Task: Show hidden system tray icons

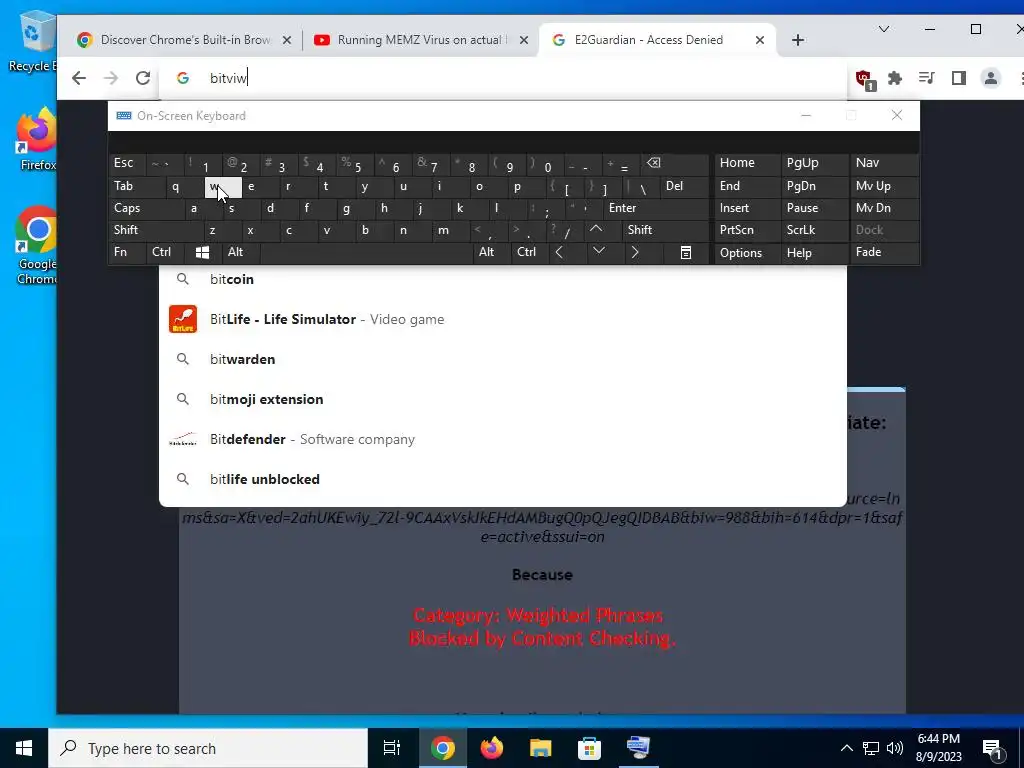Action: [846, 748]
